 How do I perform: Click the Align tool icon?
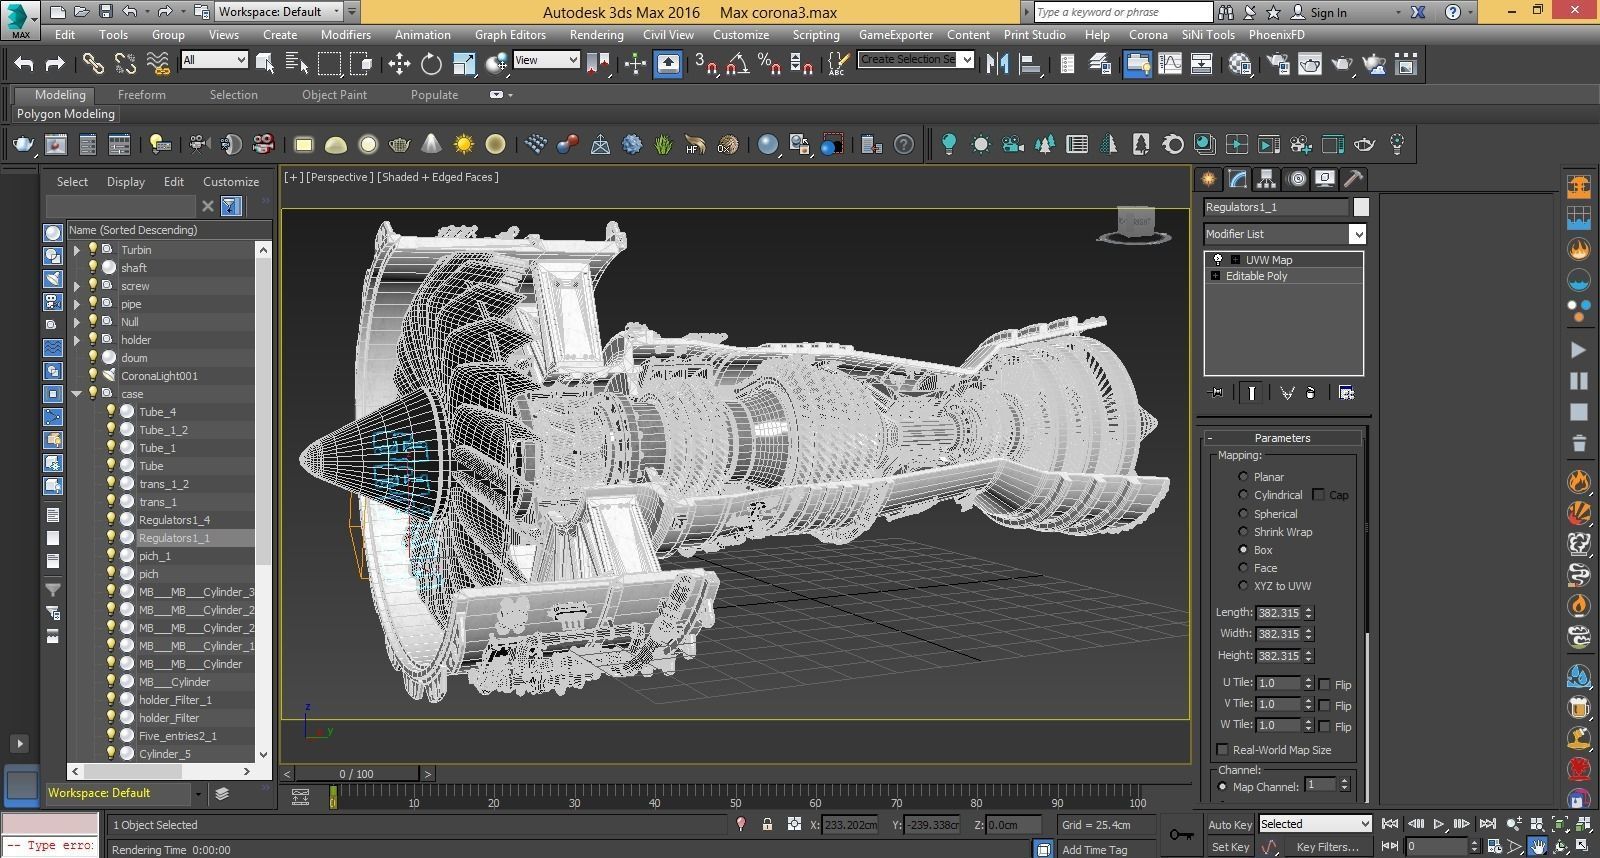[1029, 64]
